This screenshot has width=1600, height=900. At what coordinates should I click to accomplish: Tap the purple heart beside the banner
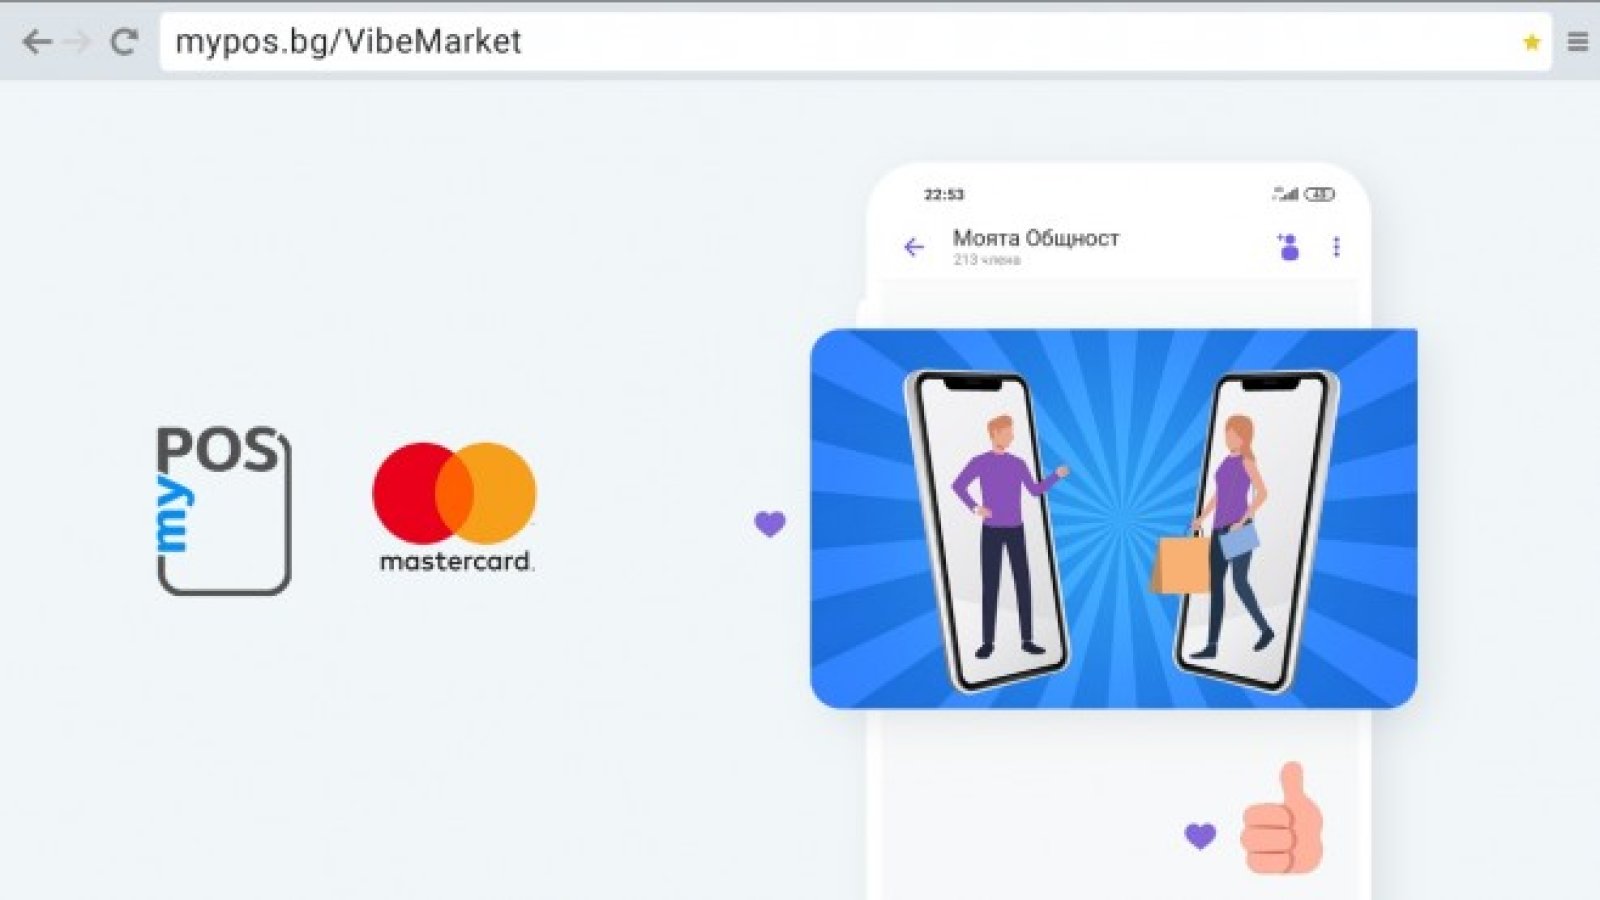coord(770,523)
